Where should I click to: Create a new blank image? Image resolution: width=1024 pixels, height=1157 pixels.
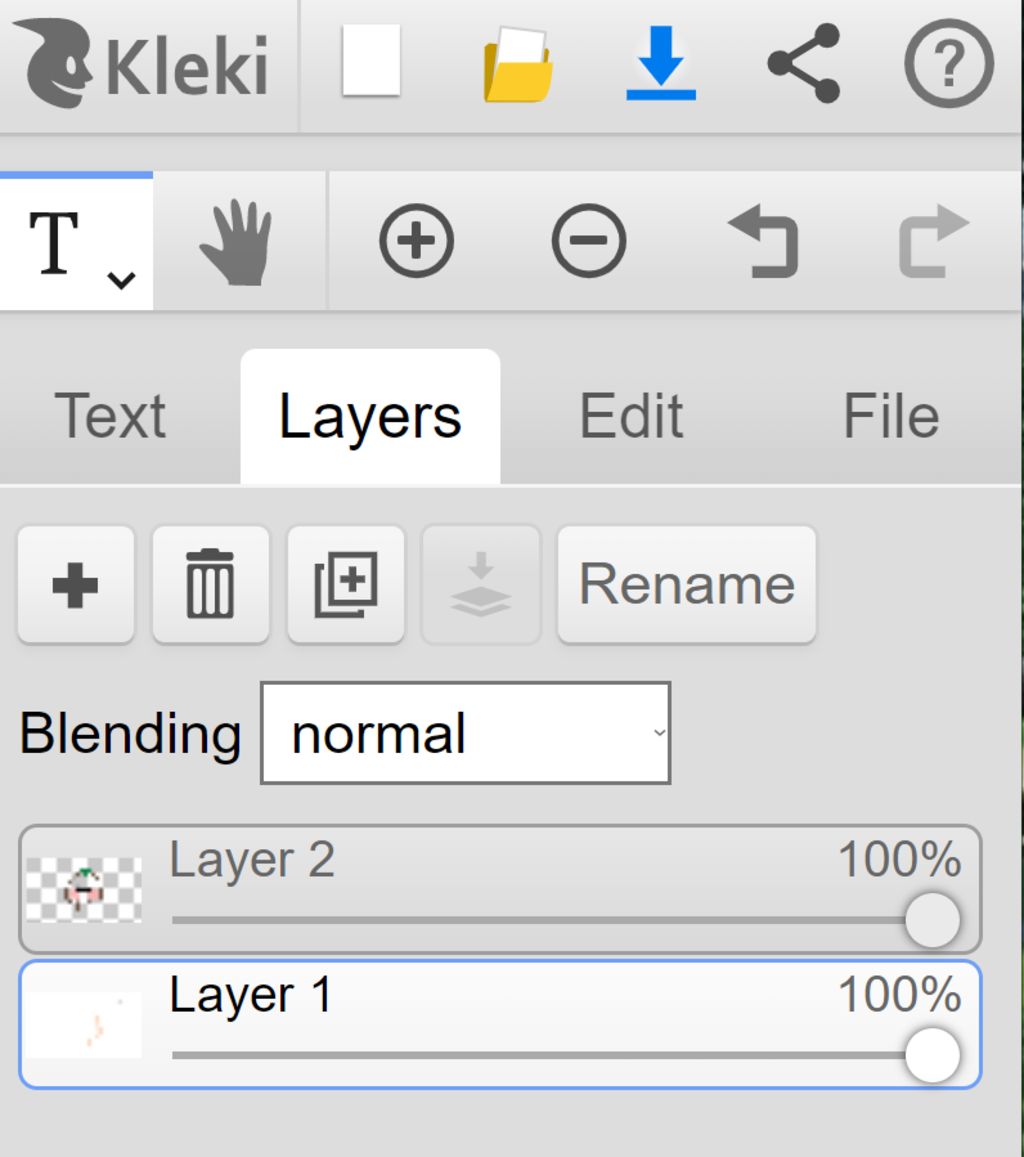(371, 62)
